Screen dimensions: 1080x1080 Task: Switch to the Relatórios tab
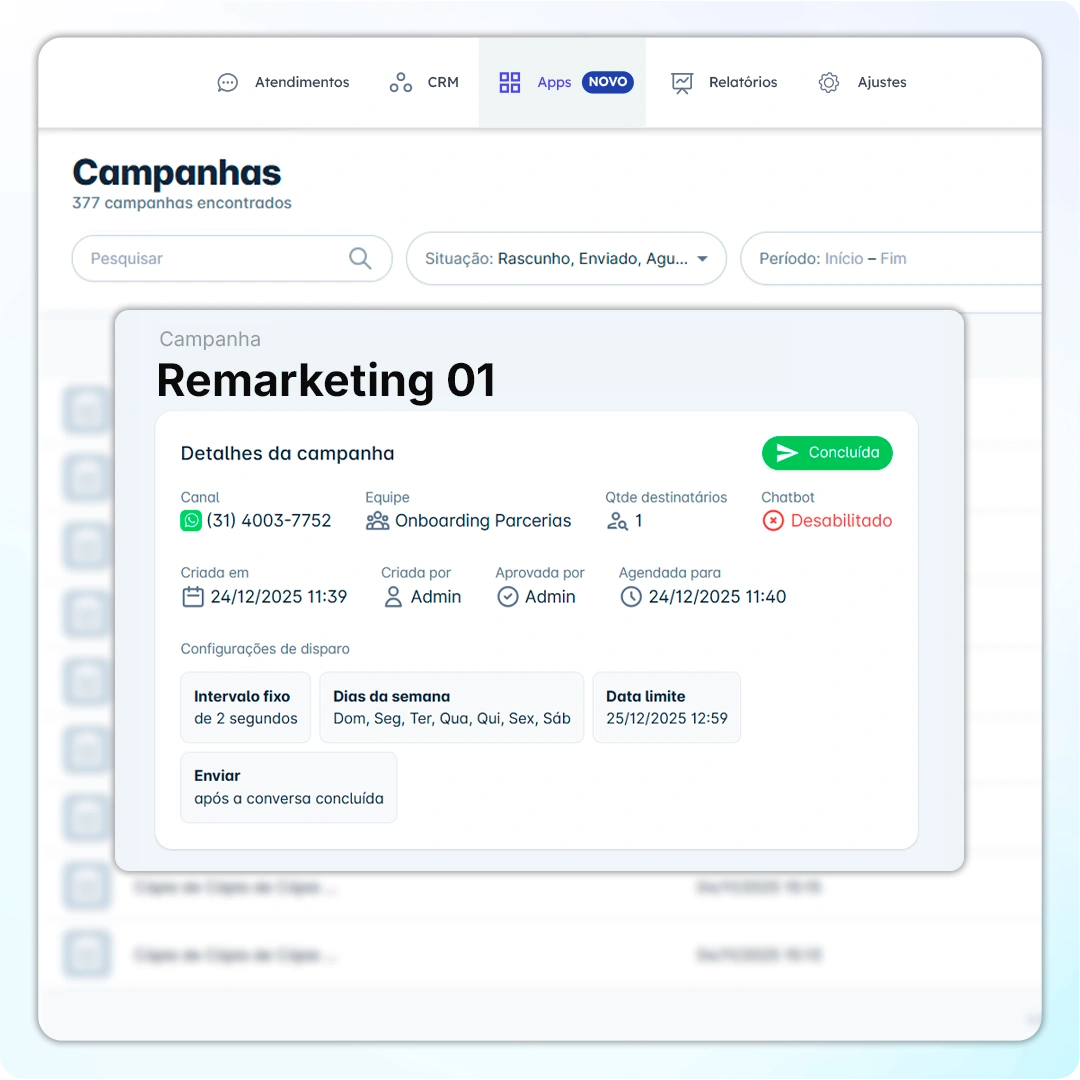tap(723, 83)
